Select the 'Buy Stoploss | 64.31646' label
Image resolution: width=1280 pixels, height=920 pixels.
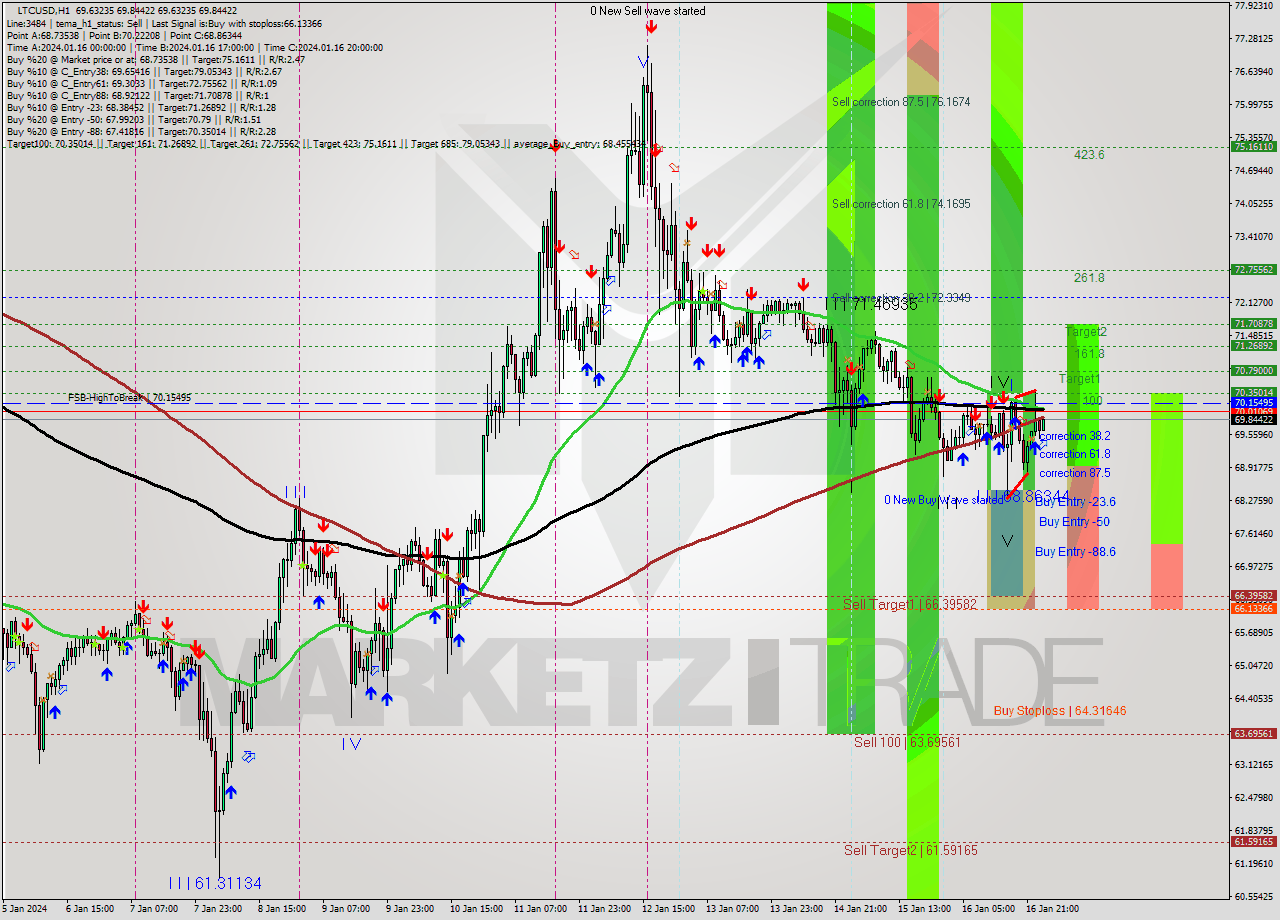[1060, 711]
